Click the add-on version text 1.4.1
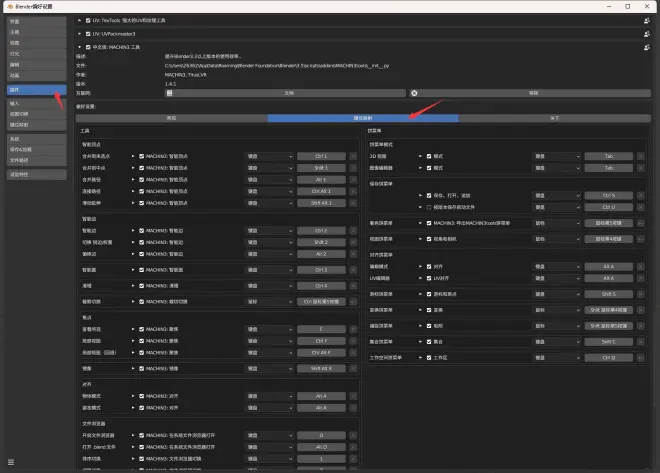The image size is (660, 473). coord(170,84)
